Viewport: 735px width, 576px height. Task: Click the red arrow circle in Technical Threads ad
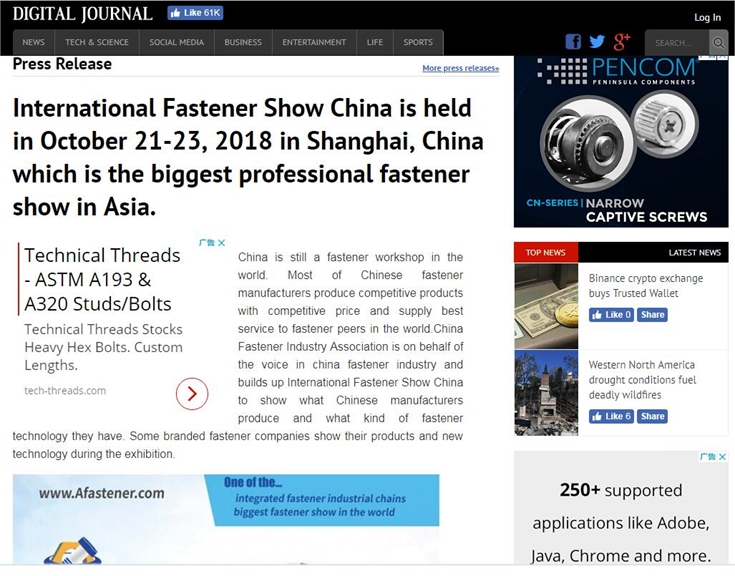[192, 394]
